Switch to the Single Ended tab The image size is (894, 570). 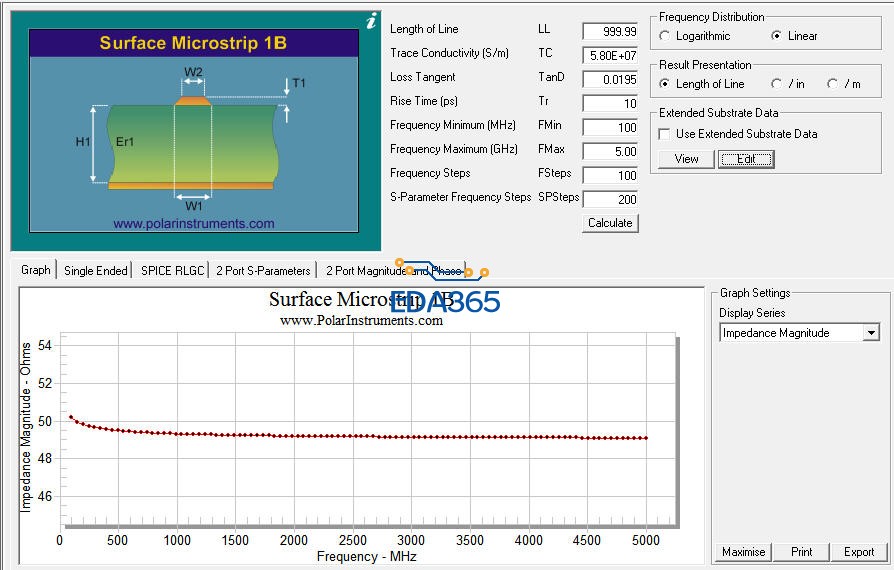[95, 271]
